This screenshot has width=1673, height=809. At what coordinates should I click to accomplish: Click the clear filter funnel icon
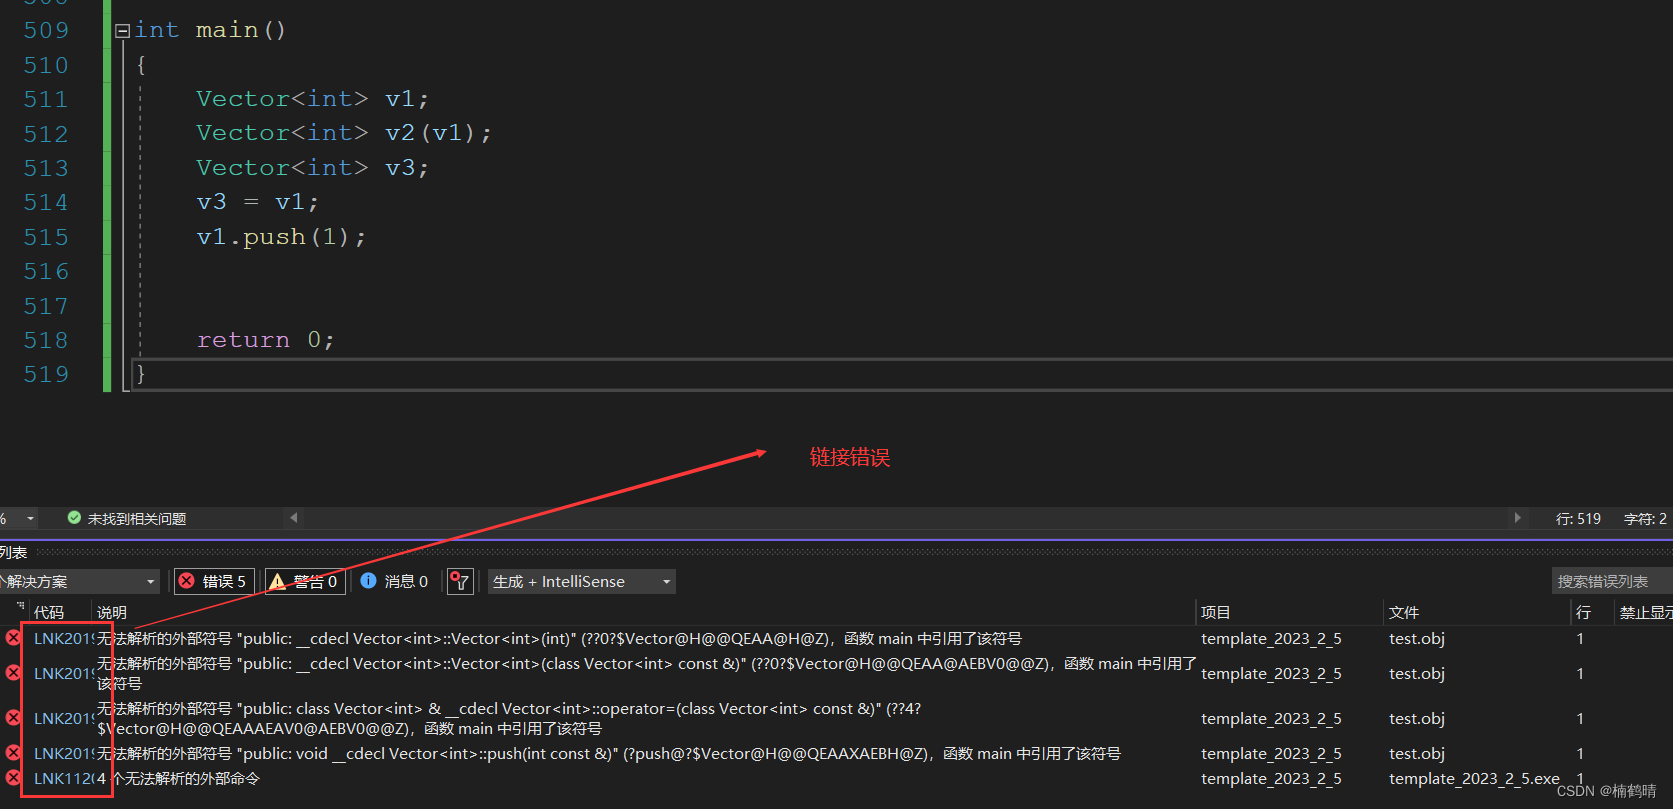460,581
